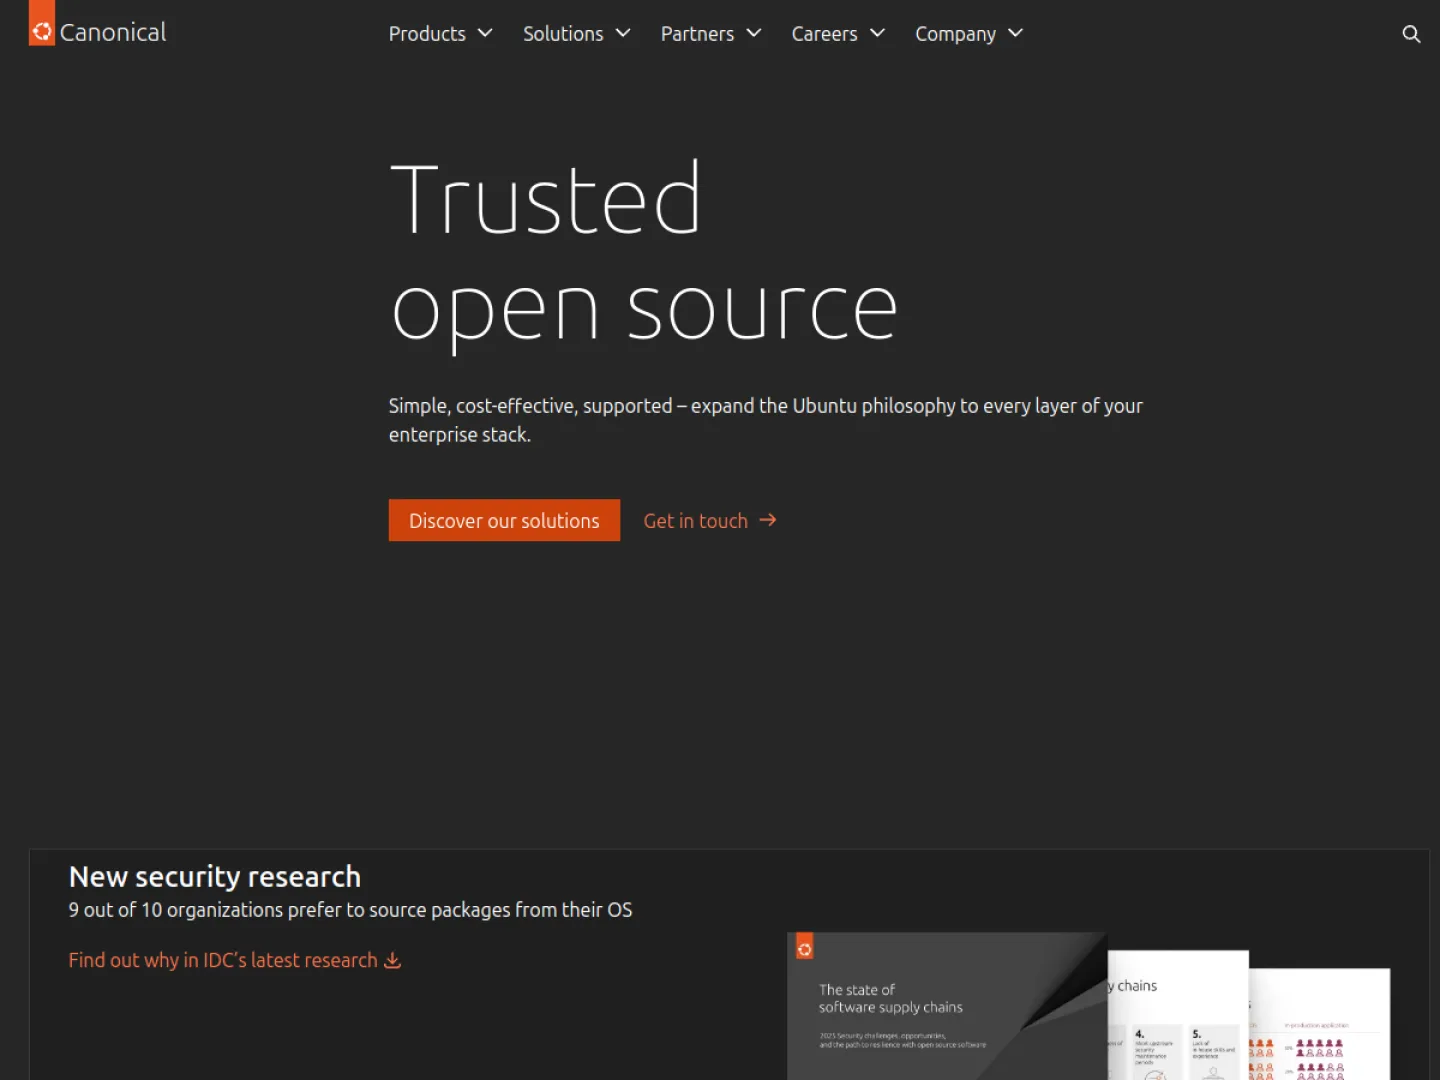Image resolution: width=1440 pixels, height=1080 pixels.
Task: Expand the Solutions chevron arrow
Action: click(623, 33)
